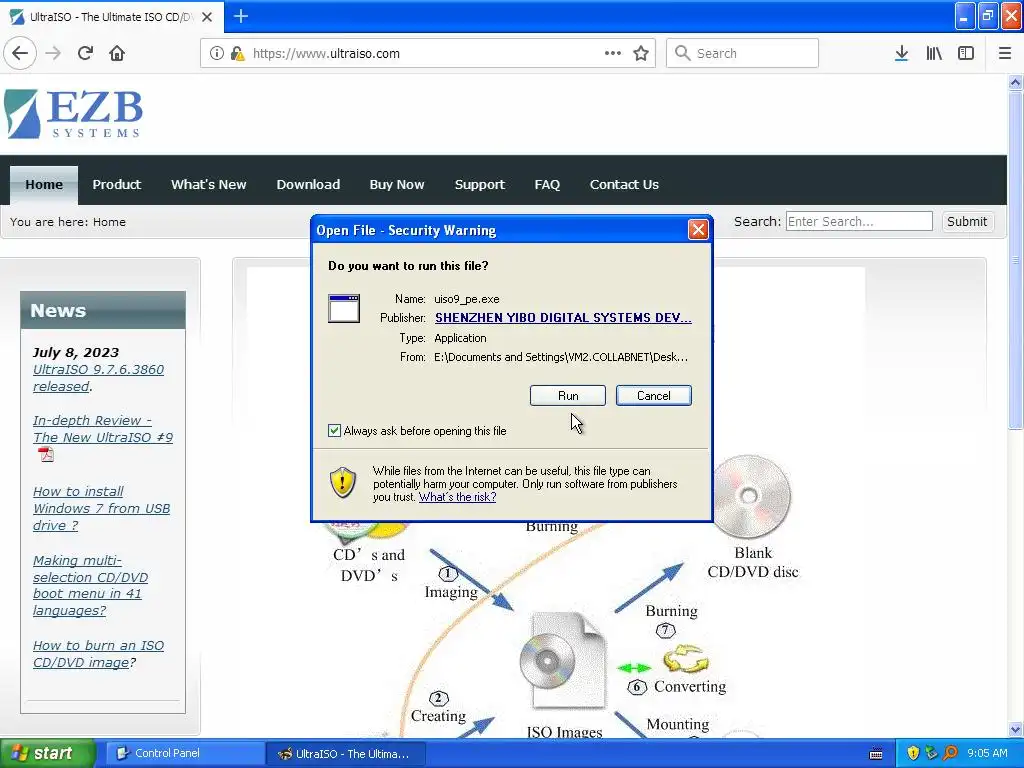Cancel the security warning dialog
The width and height of the screenshot is (1024, 768).
654,396
